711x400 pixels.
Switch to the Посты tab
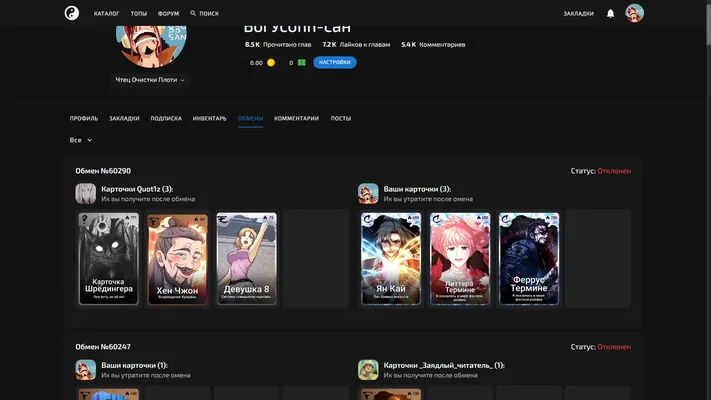[x=341, y=118]
